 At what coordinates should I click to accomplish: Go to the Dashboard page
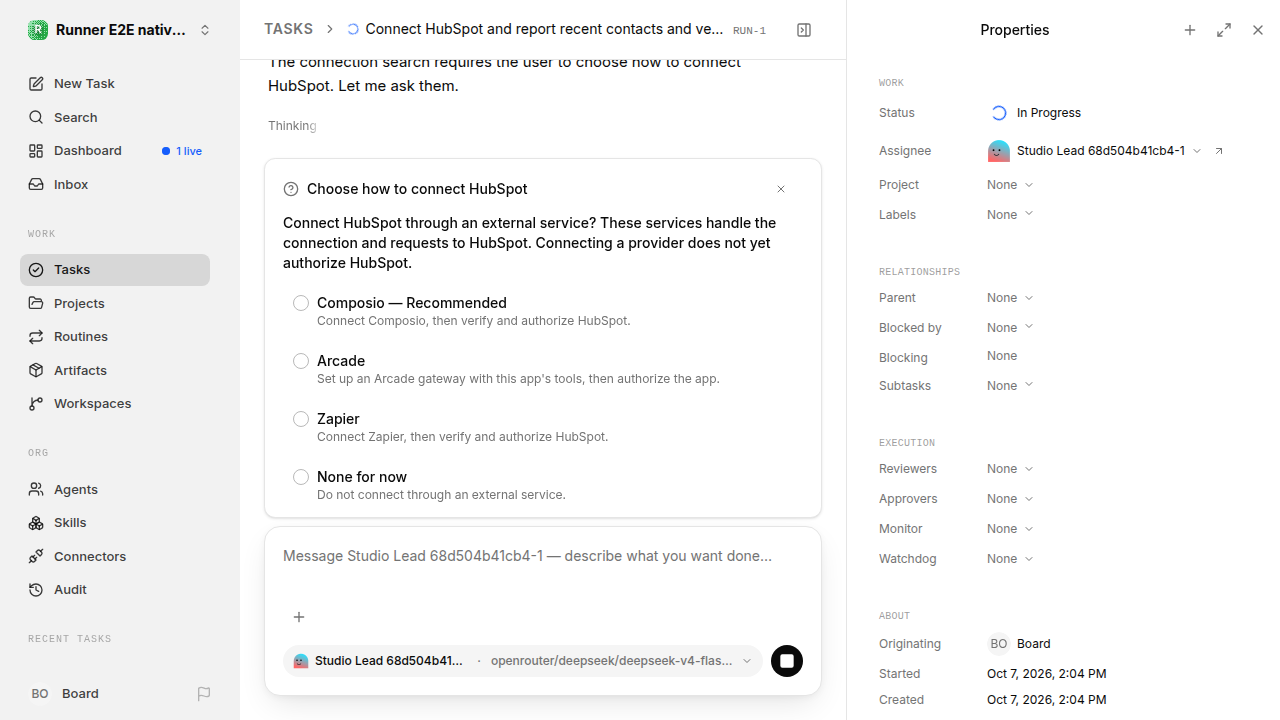tap(115, 151)
